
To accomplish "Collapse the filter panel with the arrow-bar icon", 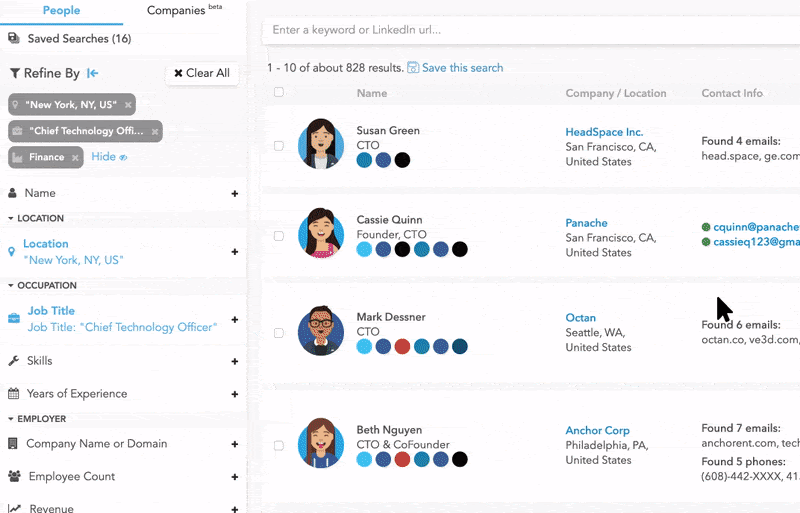I will [92, 74].
